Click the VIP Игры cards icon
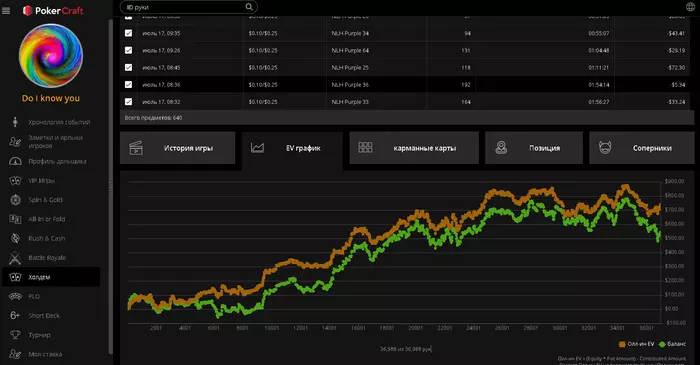 [15, 181]
